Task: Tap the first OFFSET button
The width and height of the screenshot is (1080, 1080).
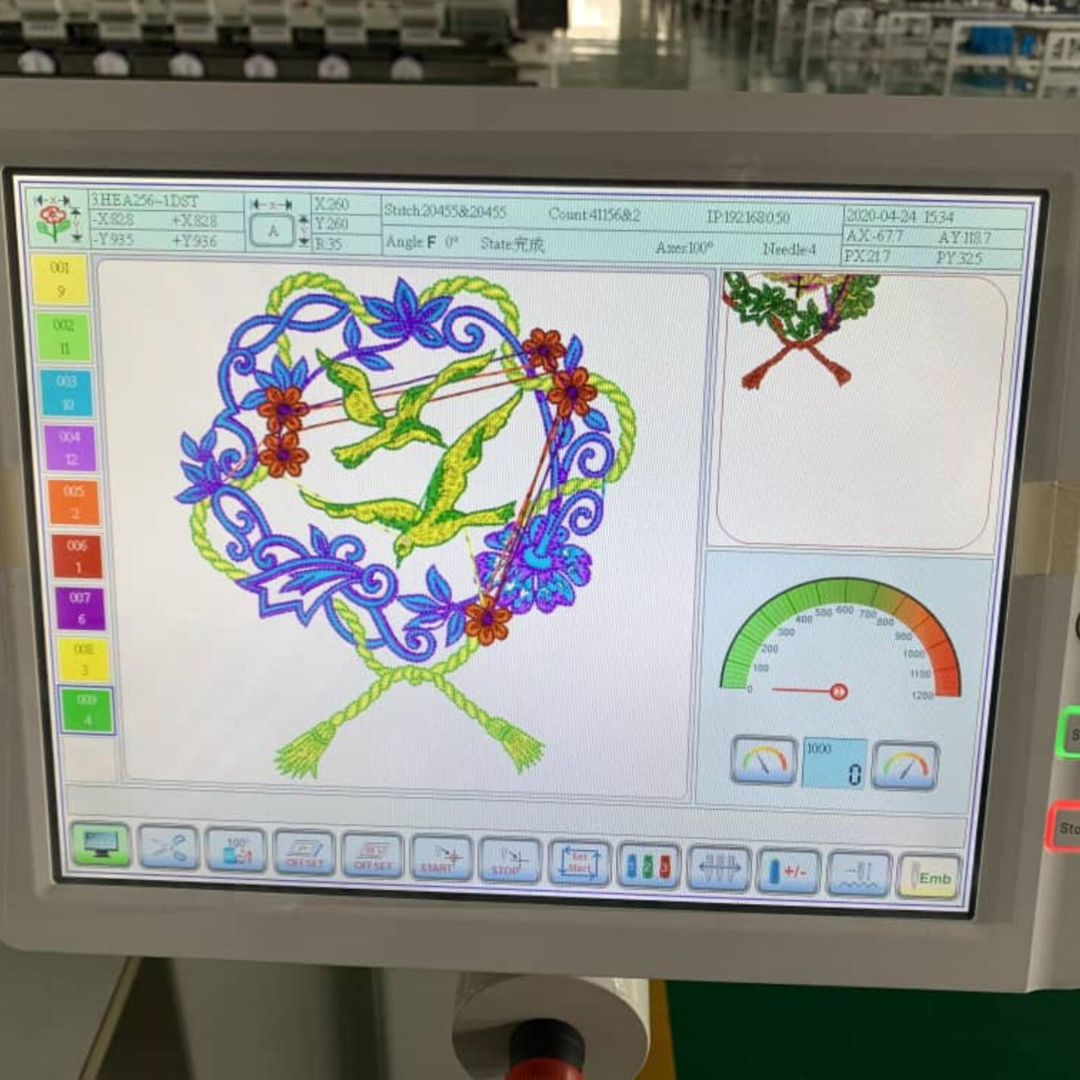Action: pyautogui.click(x=304, y=853)
